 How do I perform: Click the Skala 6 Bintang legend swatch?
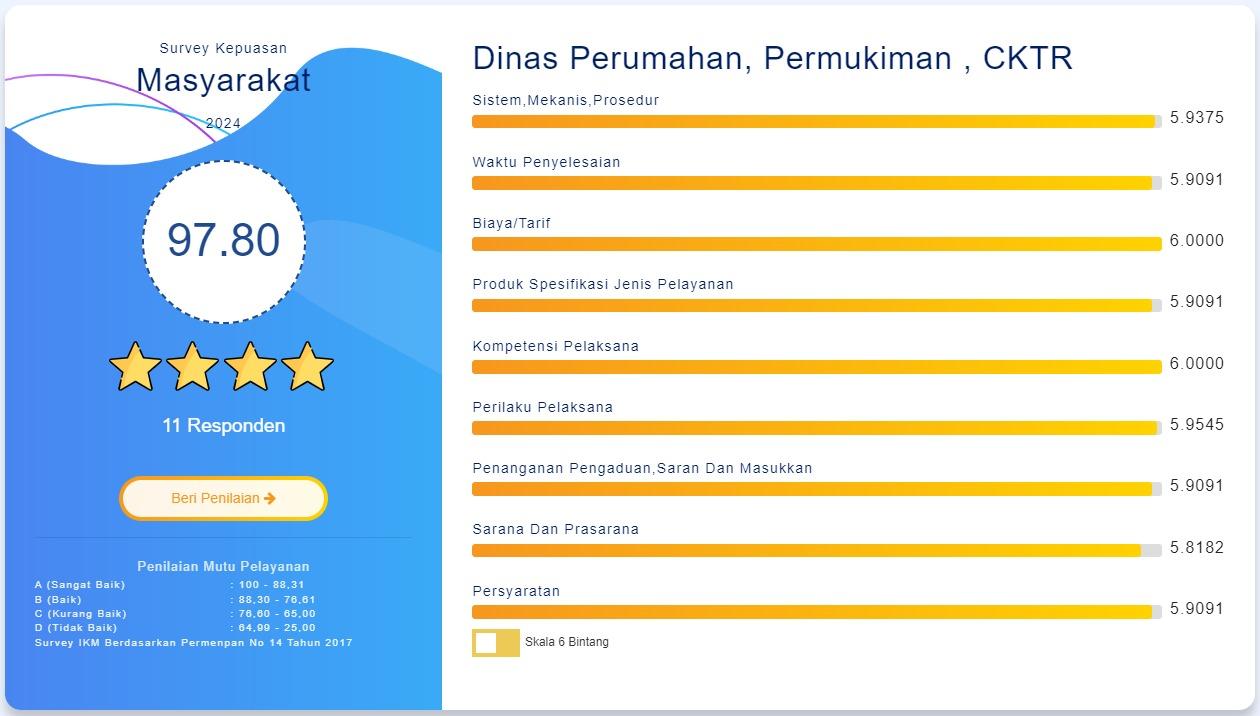tap(495, 643)
